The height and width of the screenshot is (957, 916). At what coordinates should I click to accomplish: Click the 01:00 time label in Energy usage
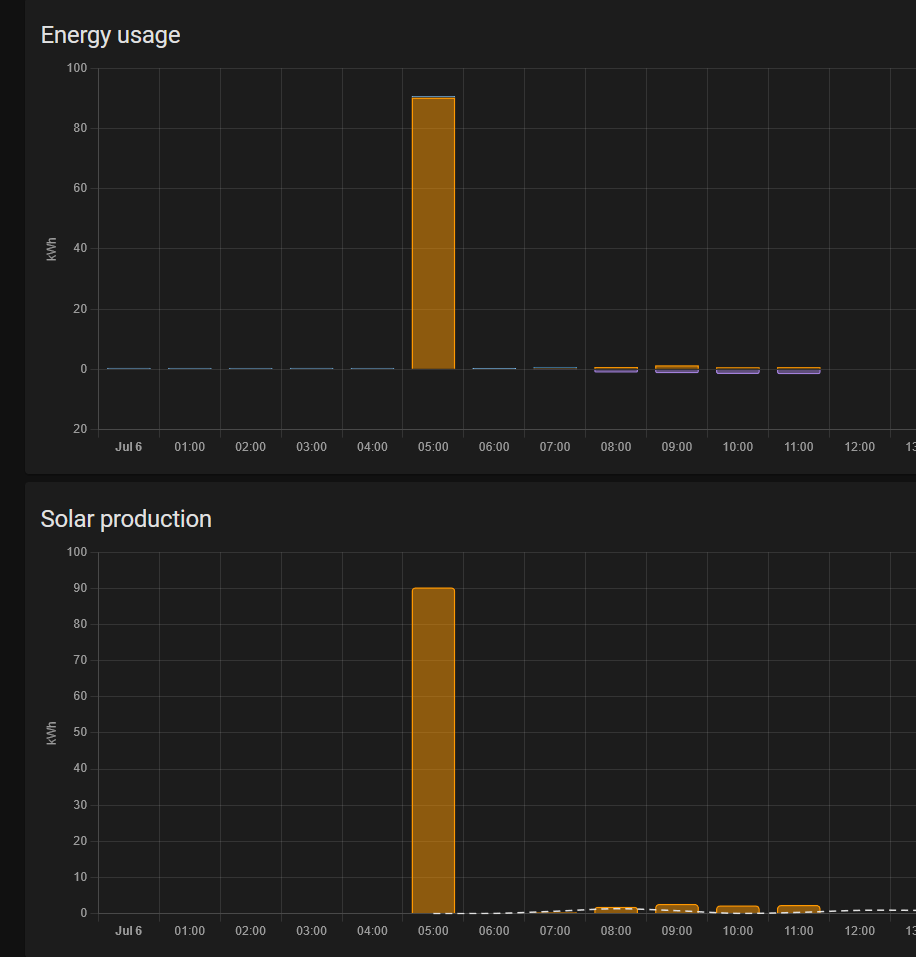click(189, 447)
